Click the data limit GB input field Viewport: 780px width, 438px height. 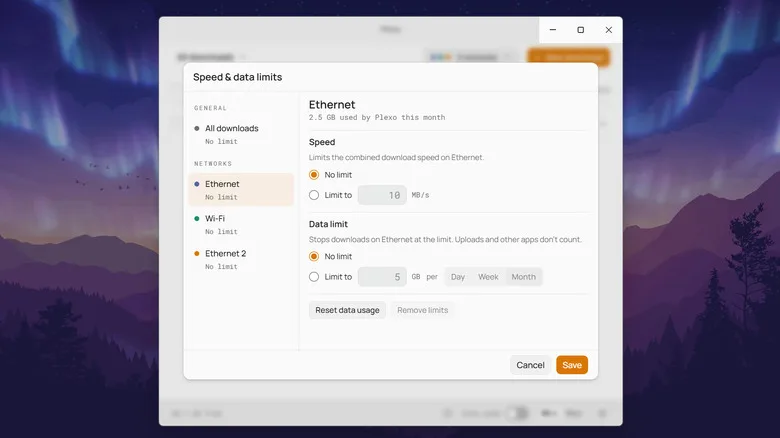382,277
